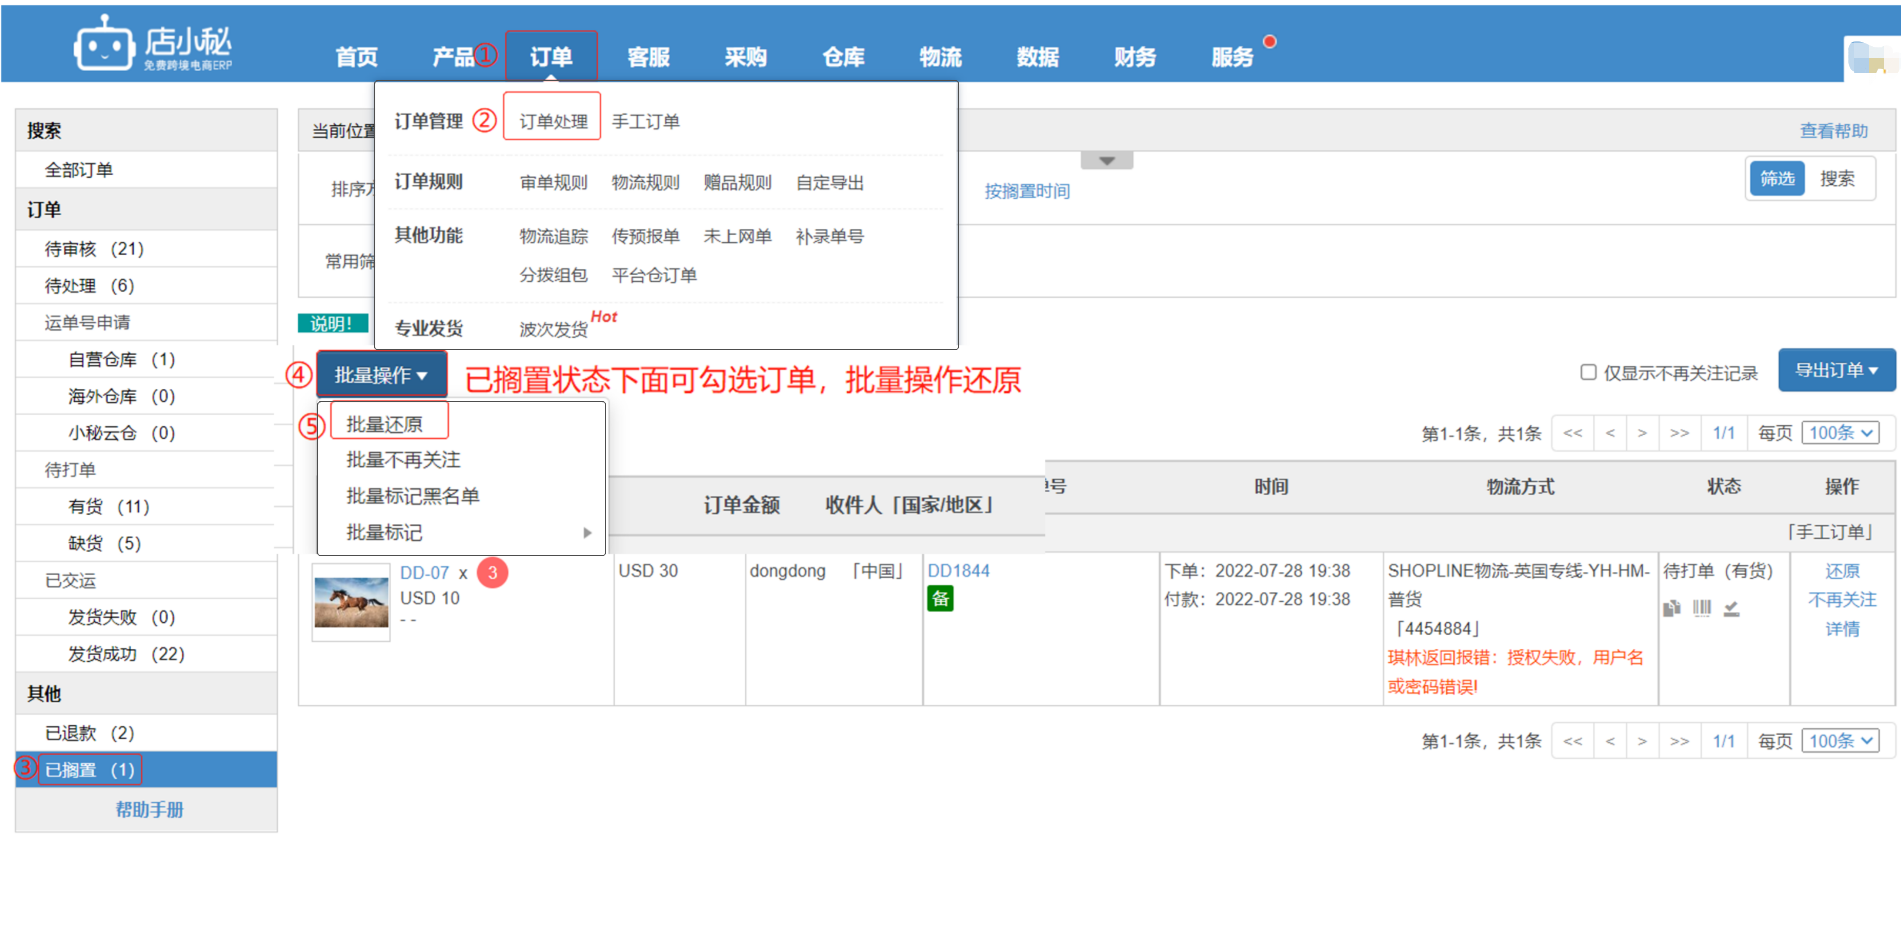Click the document copy status icon

click(x=1671, y=608)
